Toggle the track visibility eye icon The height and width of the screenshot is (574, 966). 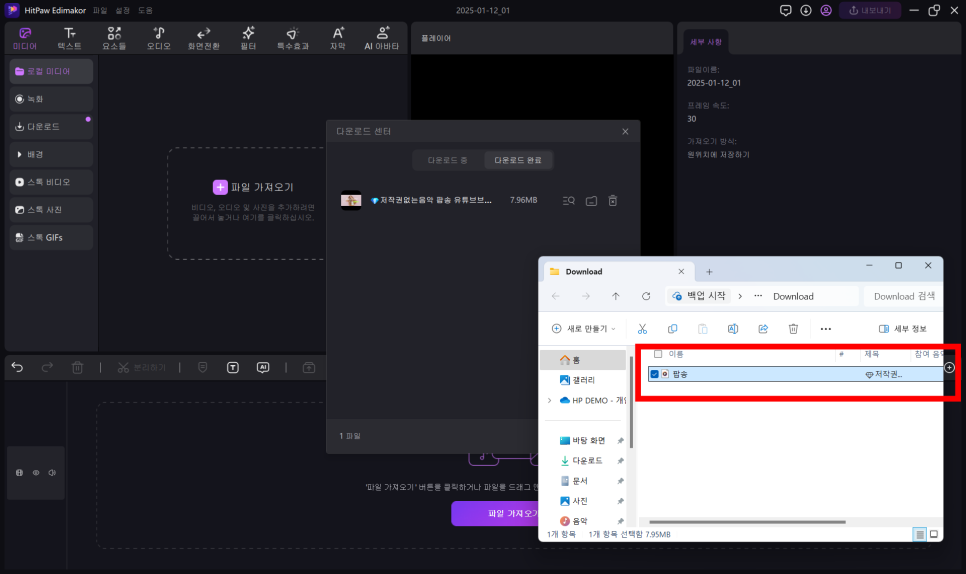pyautogui.click(x=36, y=473)
